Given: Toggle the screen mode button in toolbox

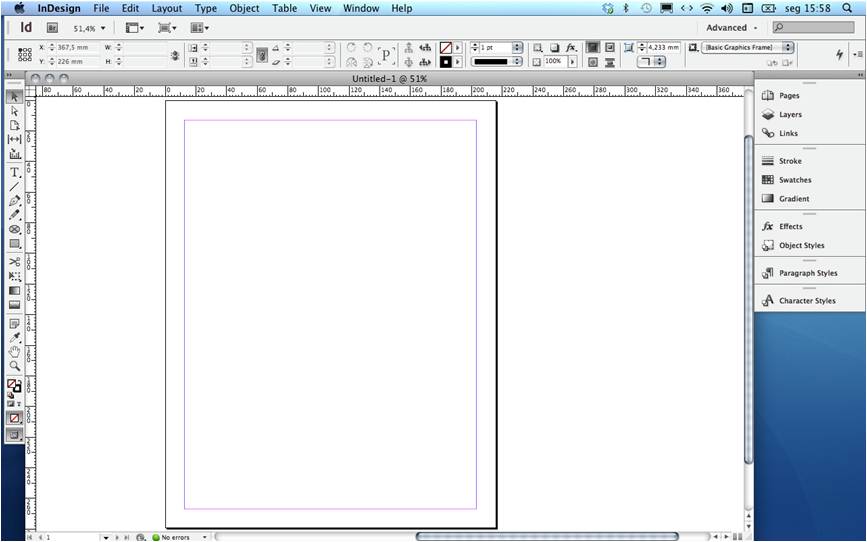Looking at the screenshot, I should point(14,435).
